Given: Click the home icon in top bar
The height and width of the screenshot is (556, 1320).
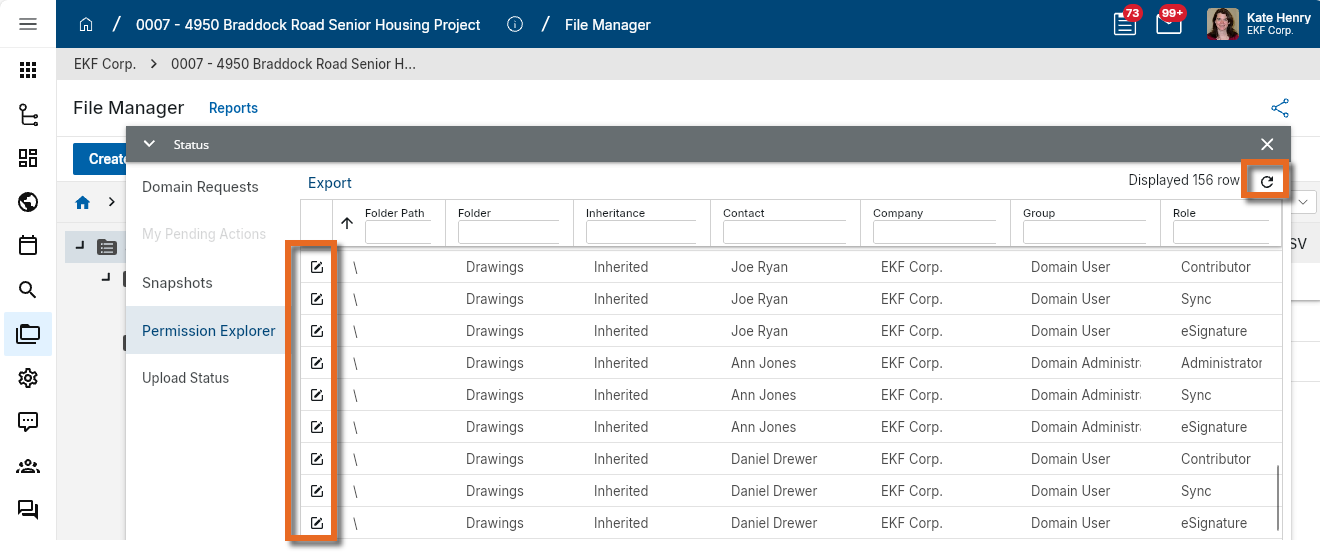Looking at the screenshot, I should coord(86,24).
